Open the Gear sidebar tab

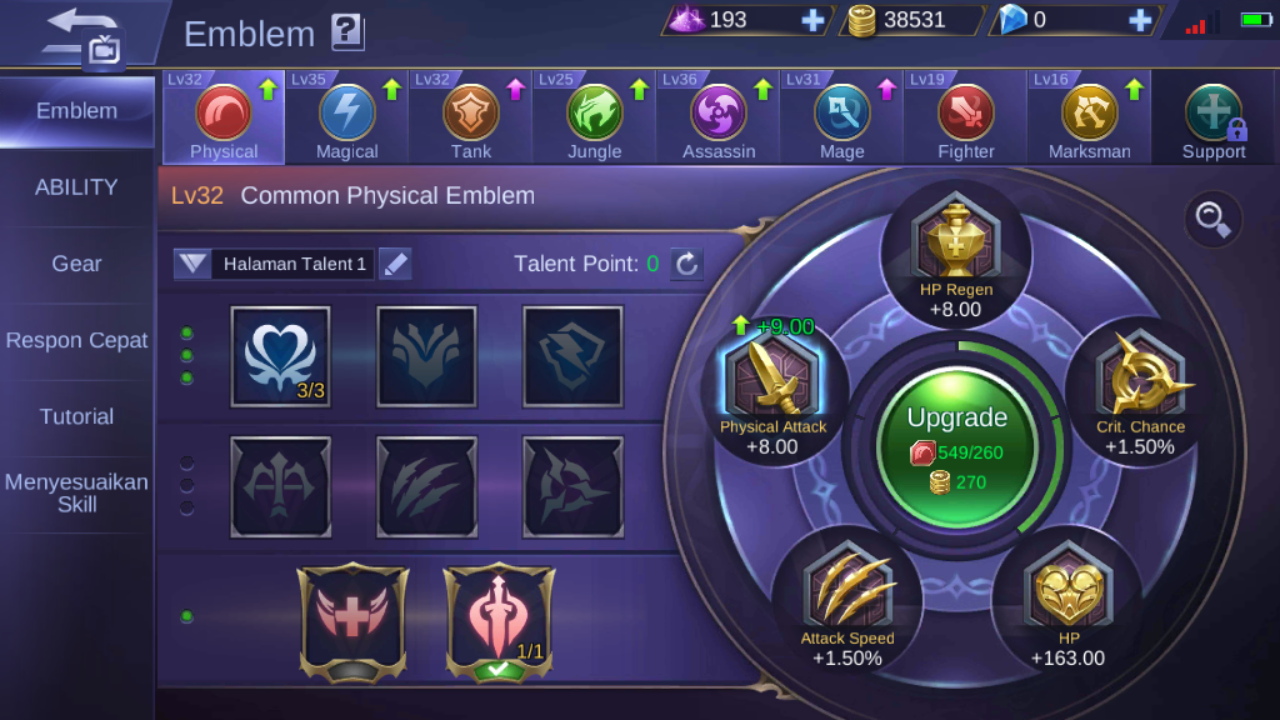click(x=77, y=264)
